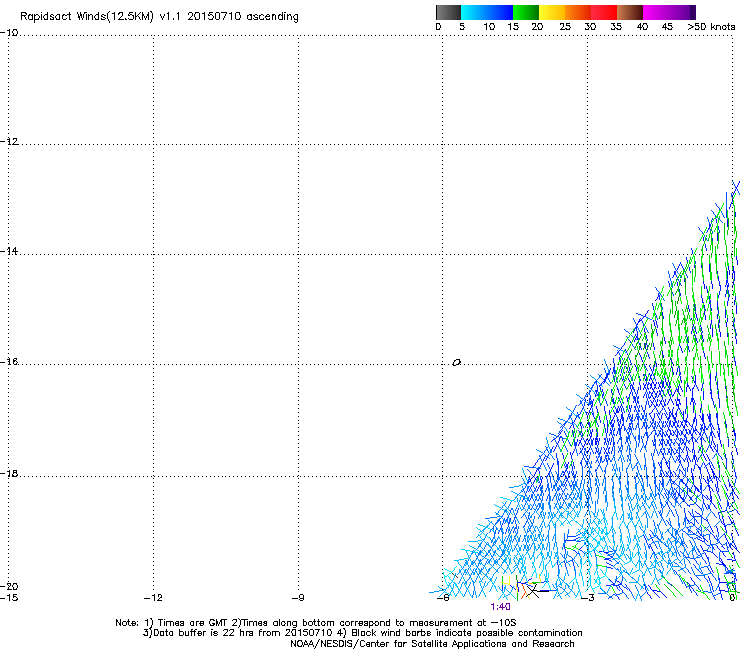
Task: Click the longitude axis label '-3'
Action: pos(588,598)
